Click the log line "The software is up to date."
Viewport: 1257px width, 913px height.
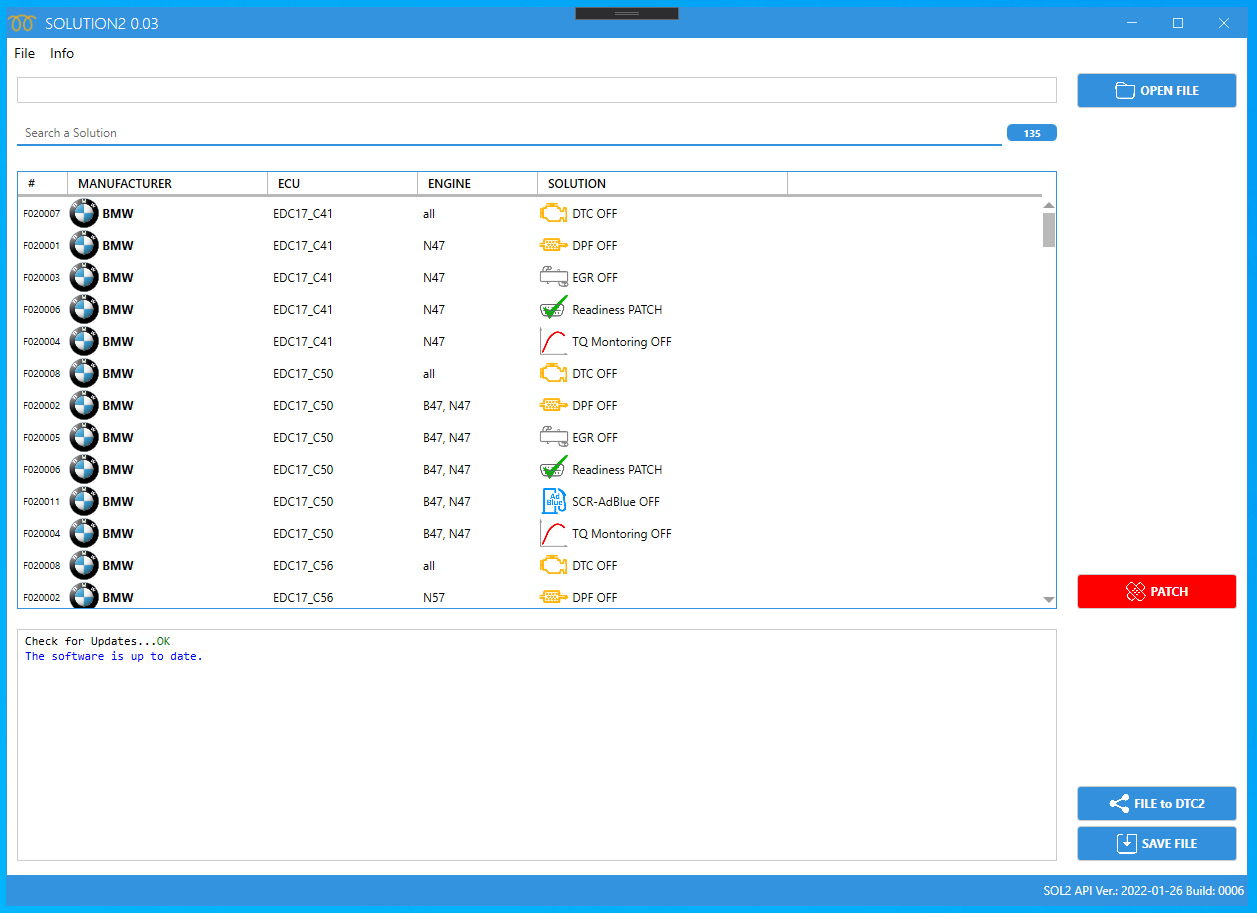[114, 656]
